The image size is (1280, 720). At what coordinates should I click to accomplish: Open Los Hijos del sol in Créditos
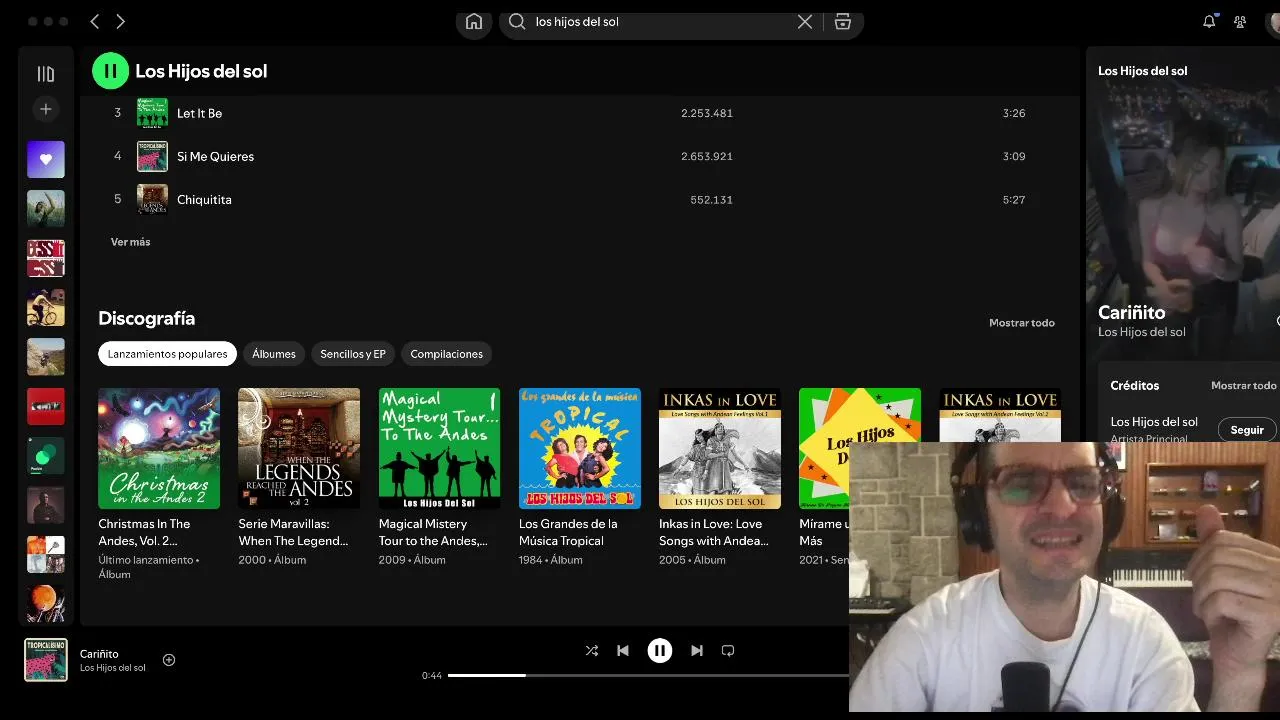click(1154, 422)
